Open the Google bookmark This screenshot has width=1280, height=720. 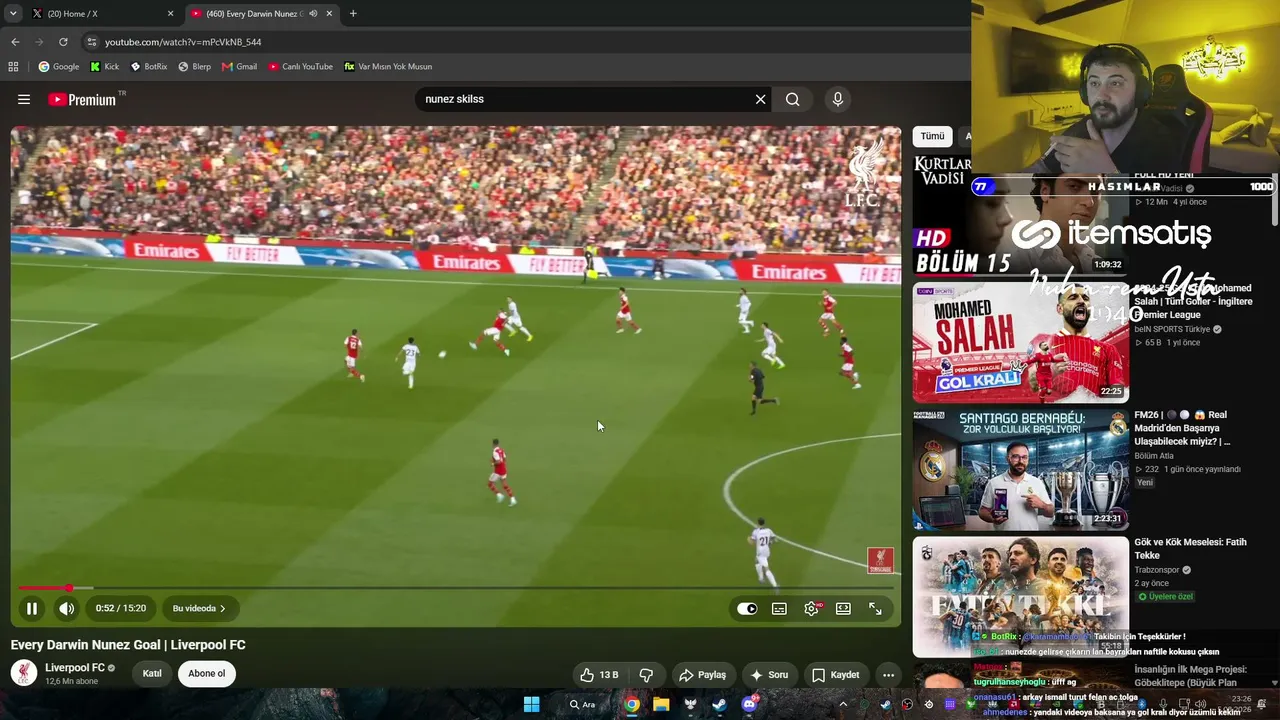tap(59, 67)
